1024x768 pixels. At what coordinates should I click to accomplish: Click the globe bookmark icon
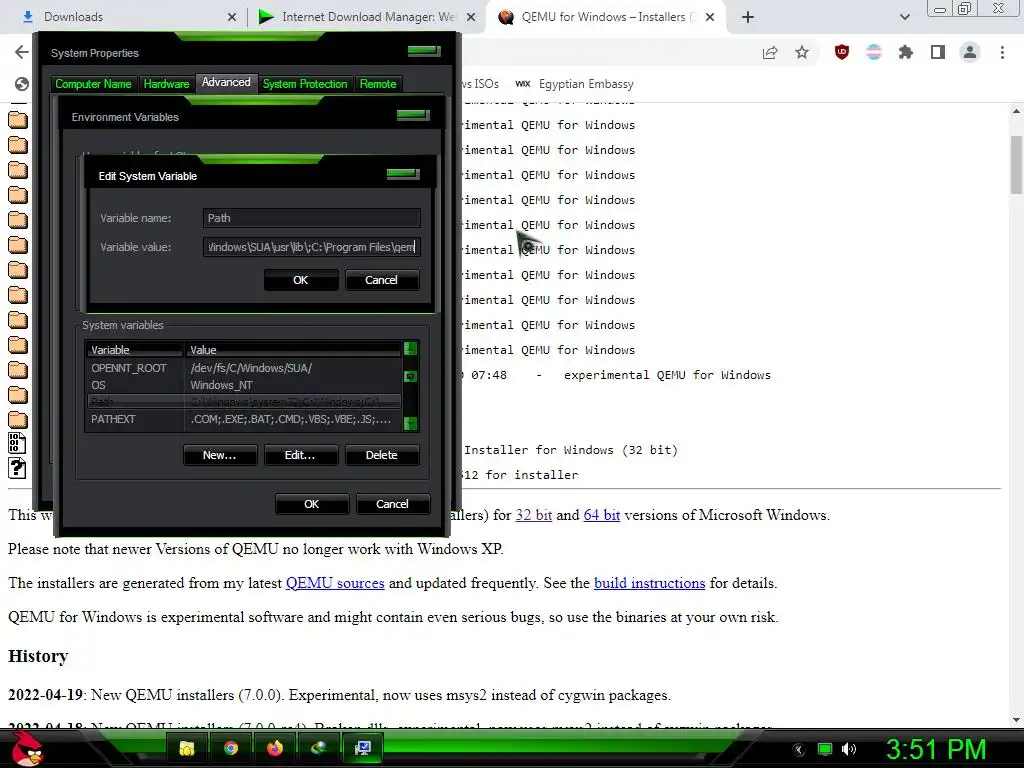[x=22, y=84]
